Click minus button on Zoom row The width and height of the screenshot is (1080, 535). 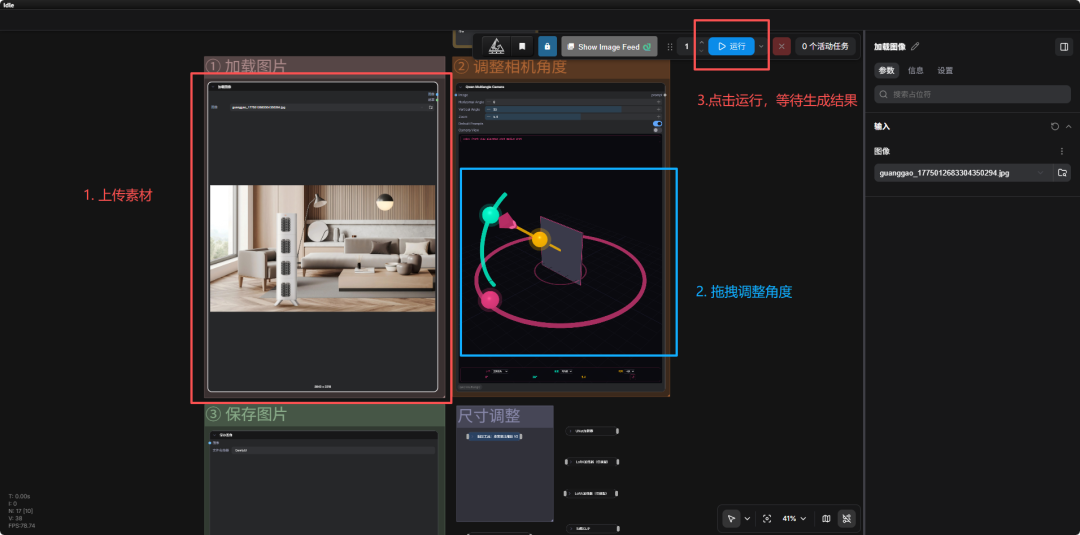point(488,116)
